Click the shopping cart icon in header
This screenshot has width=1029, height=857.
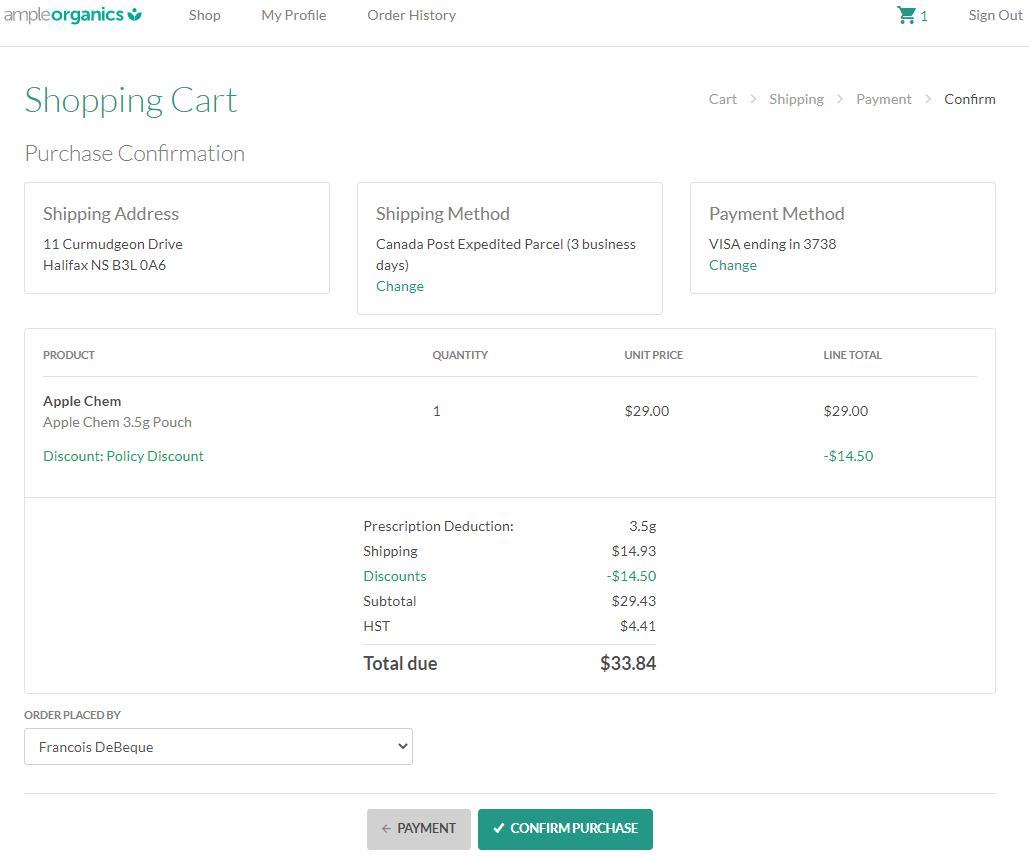click(906, 15)
